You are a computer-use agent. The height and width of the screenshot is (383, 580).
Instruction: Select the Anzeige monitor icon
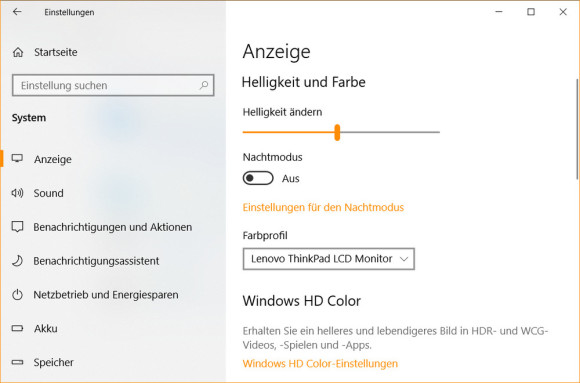17,159
